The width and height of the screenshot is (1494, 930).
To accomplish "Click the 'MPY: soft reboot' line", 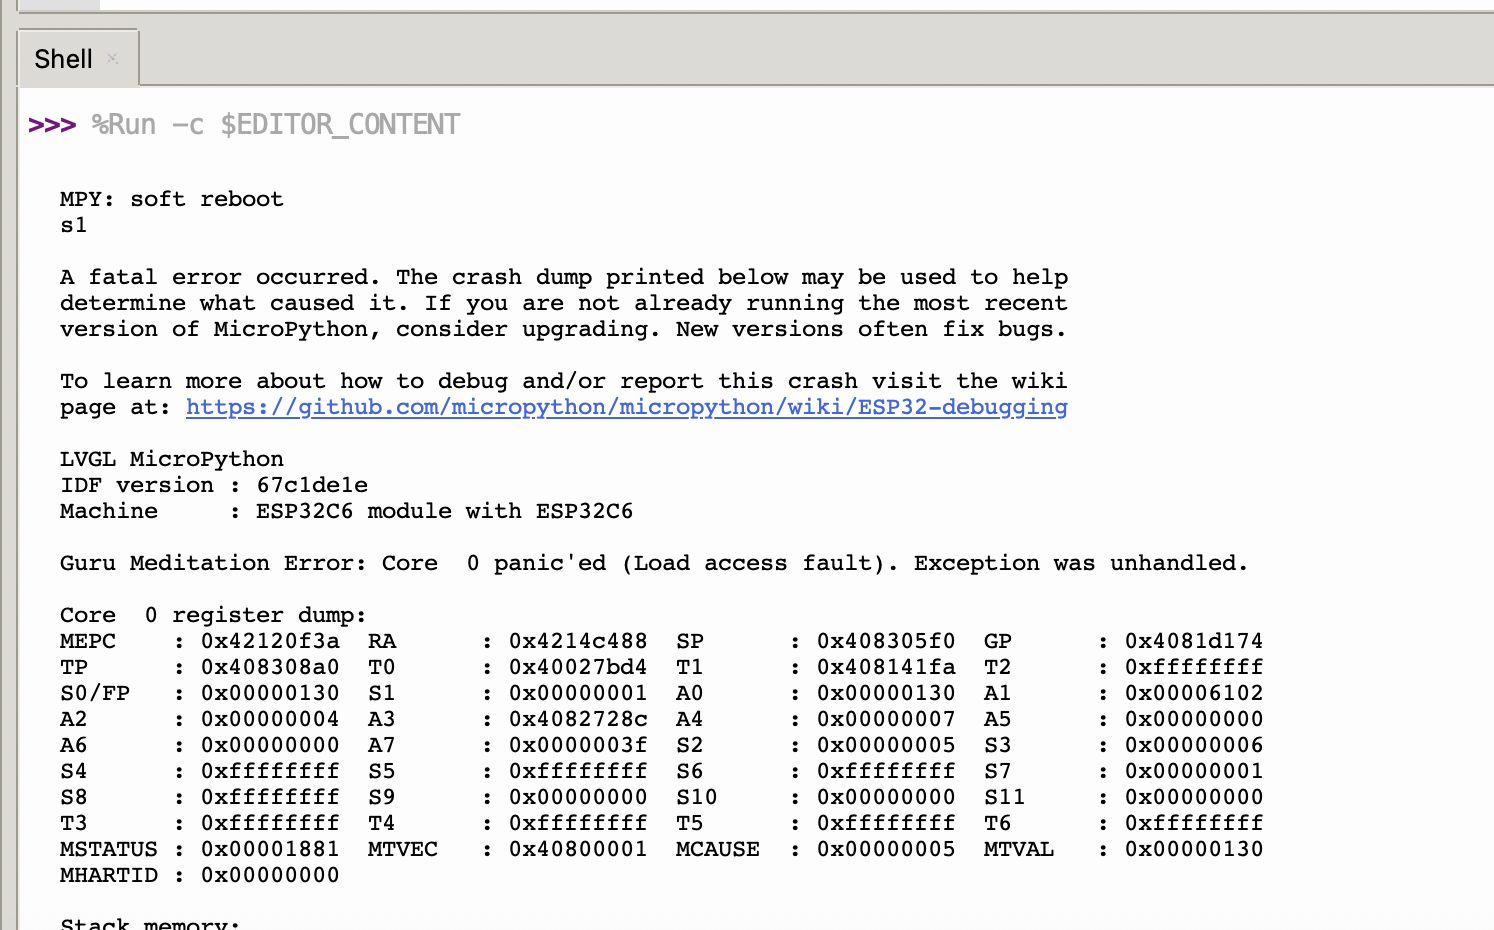I will tap(172, 199).
